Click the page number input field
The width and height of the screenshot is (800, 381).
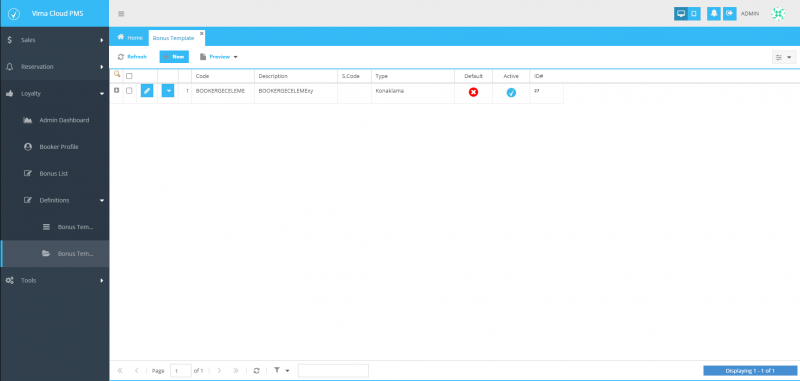pyautogui.click(x=181, y=371)
